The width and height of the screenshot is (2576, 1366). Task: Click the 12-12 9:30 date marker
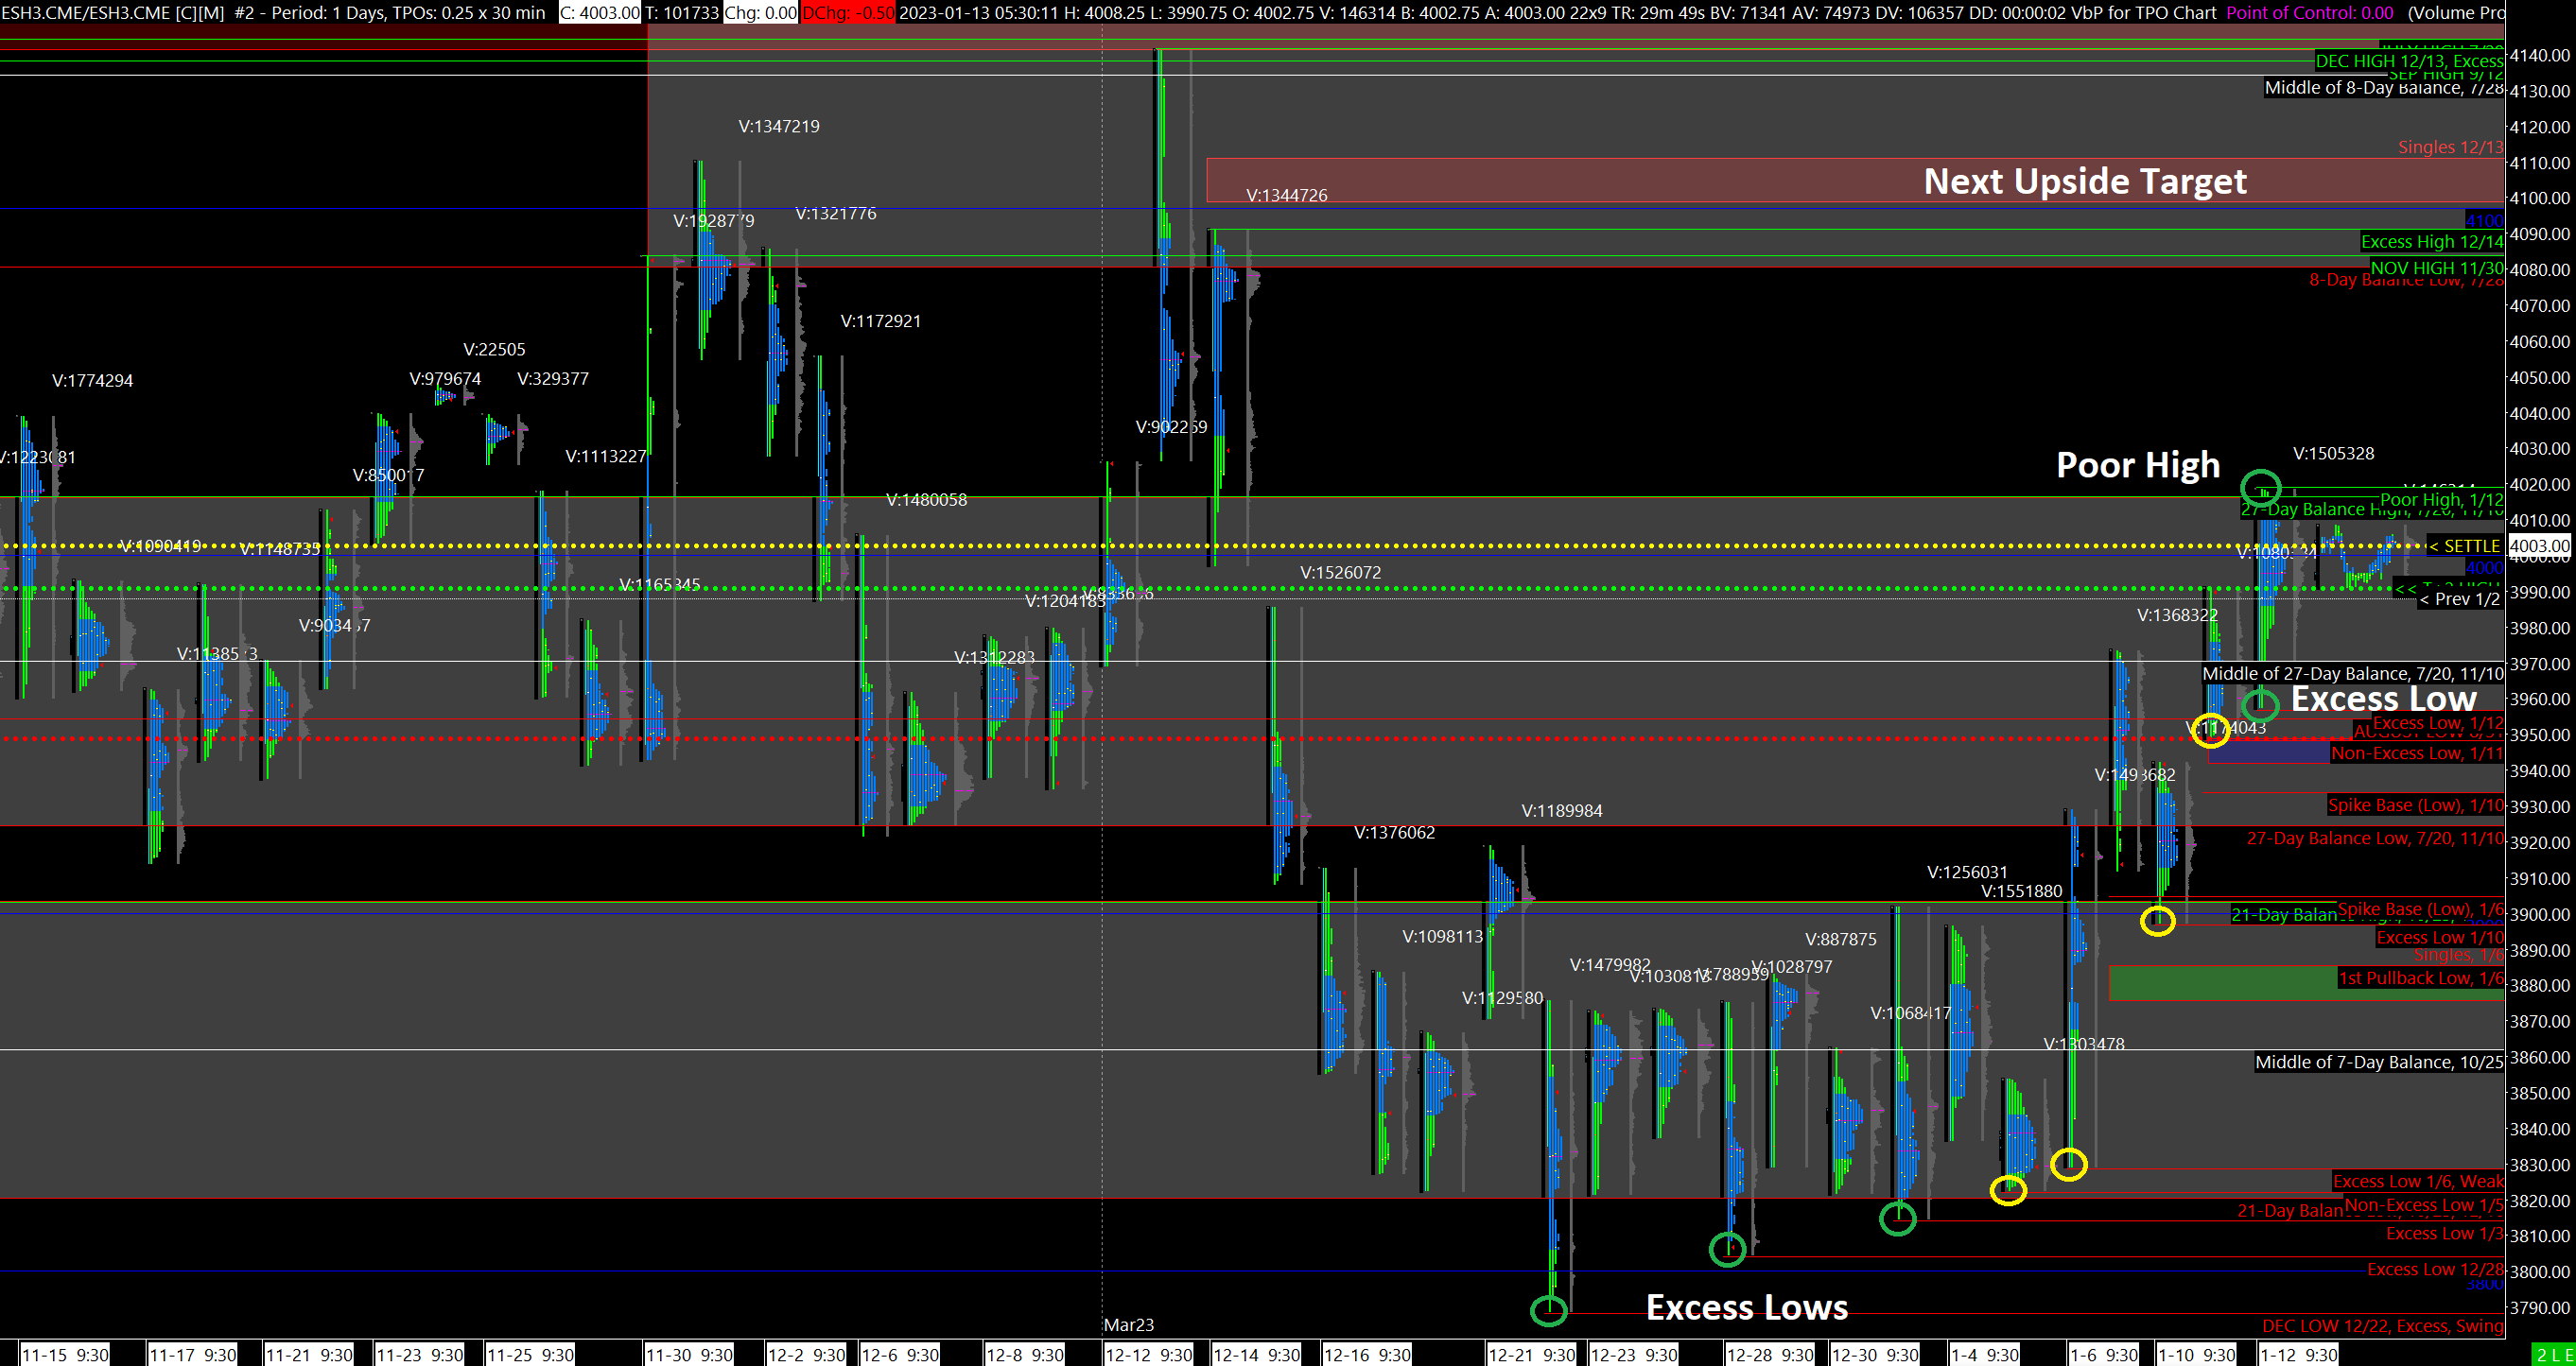click(x=1149, y=1355)
